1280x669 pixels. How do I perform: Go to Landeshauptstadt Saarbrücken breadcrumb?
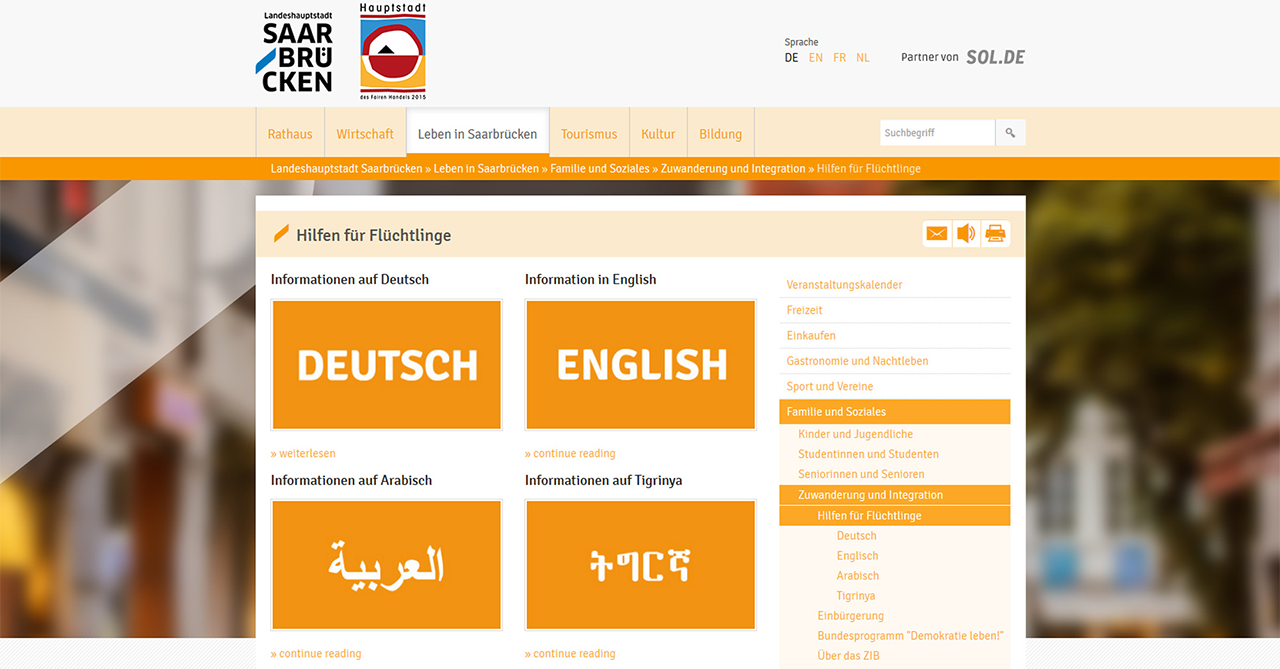(x=346, y=169)
